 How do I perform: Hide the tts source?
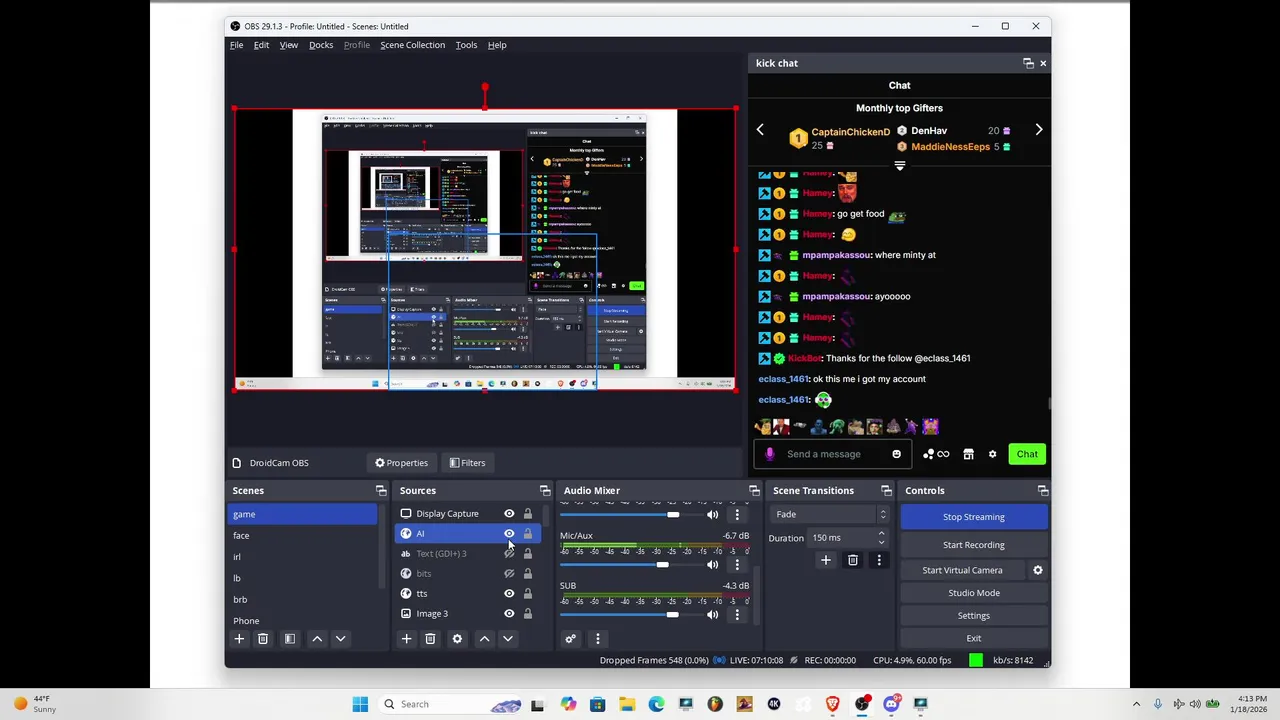coord(509,594)
